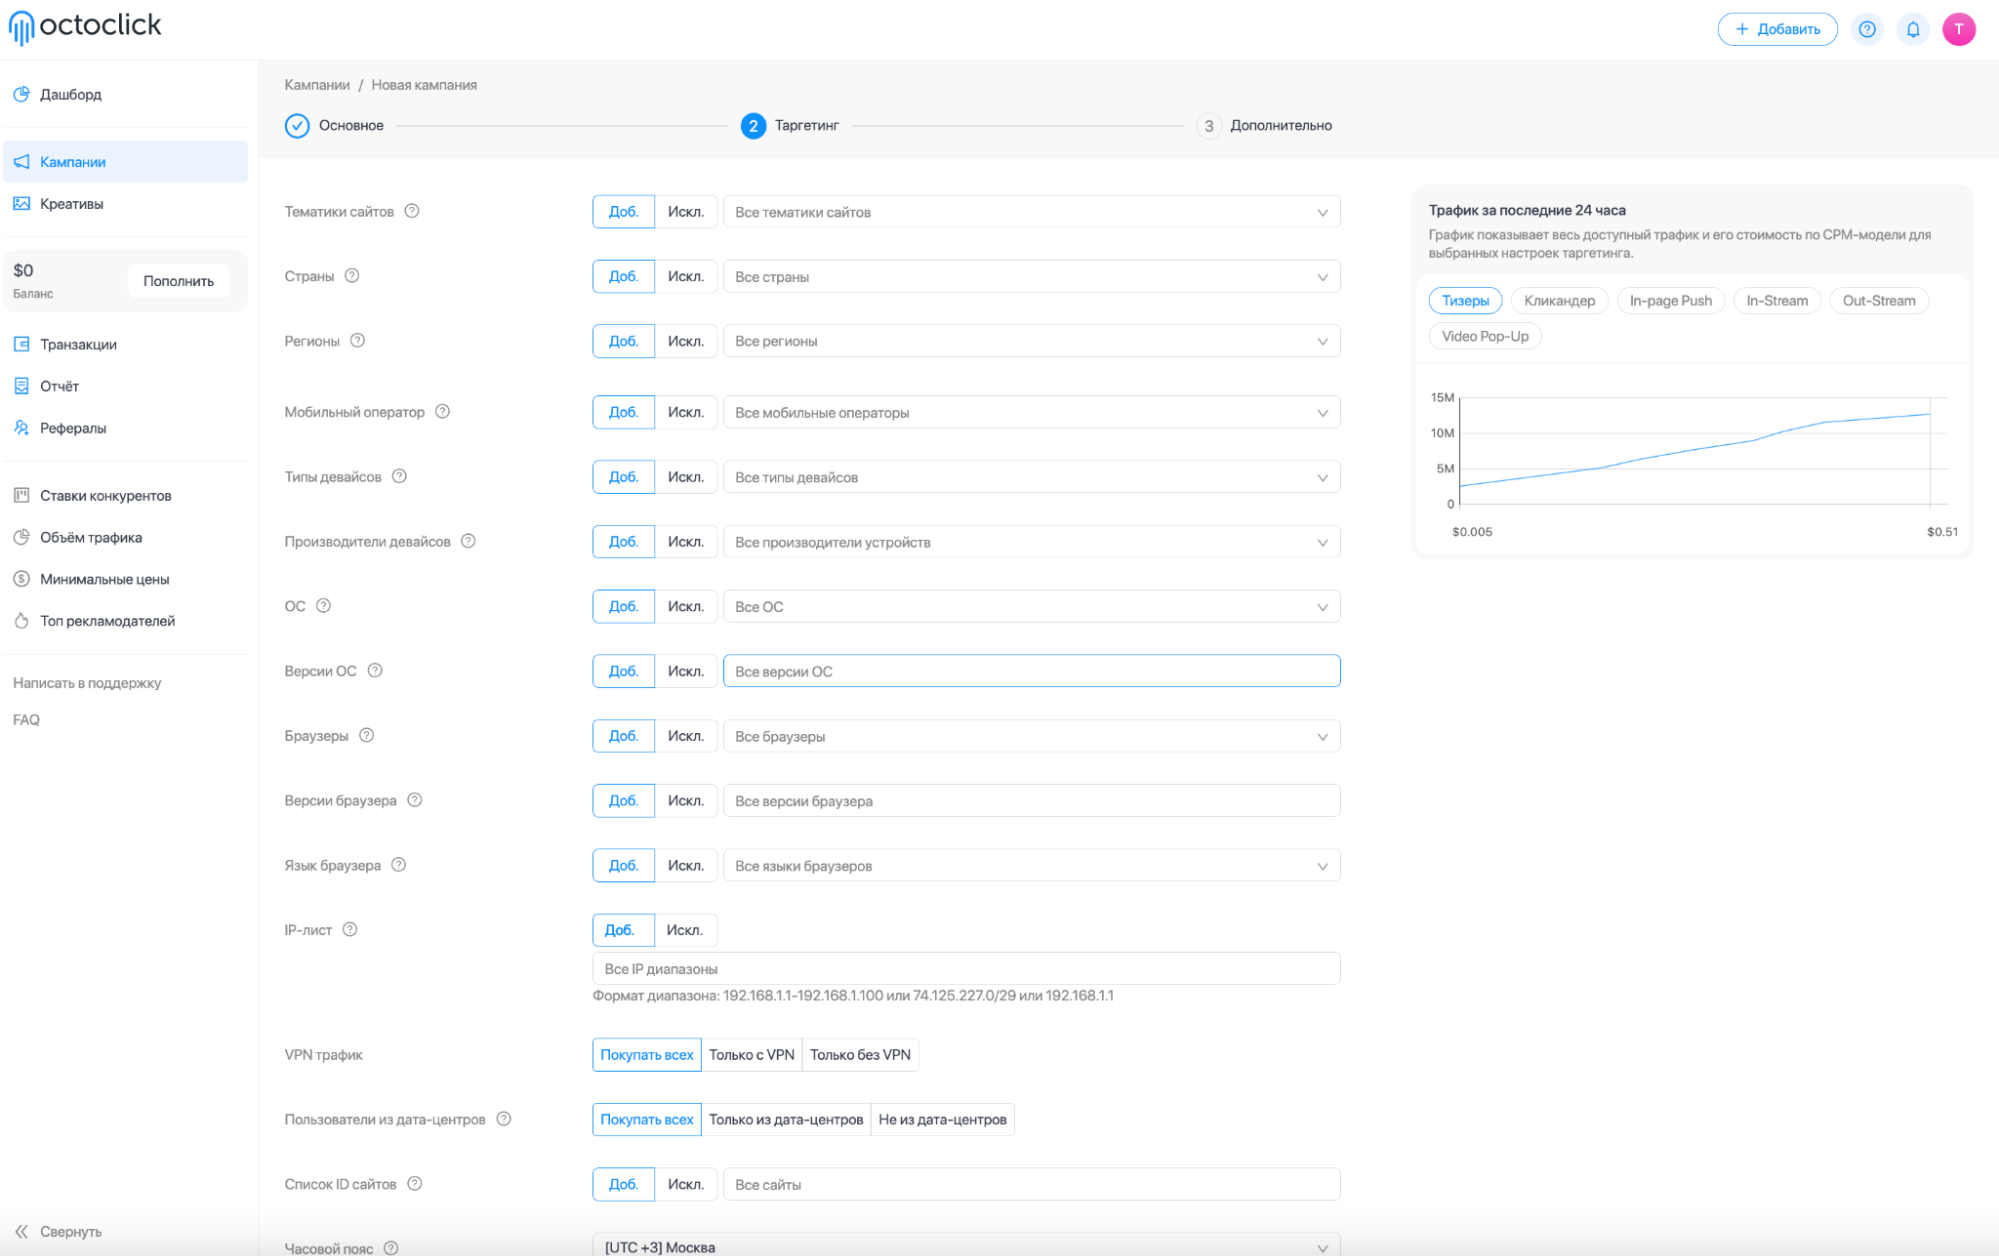1999x1257 pixels.
Task: Expand Все языки браузеров dropdown
Action: click(1031, 866)
